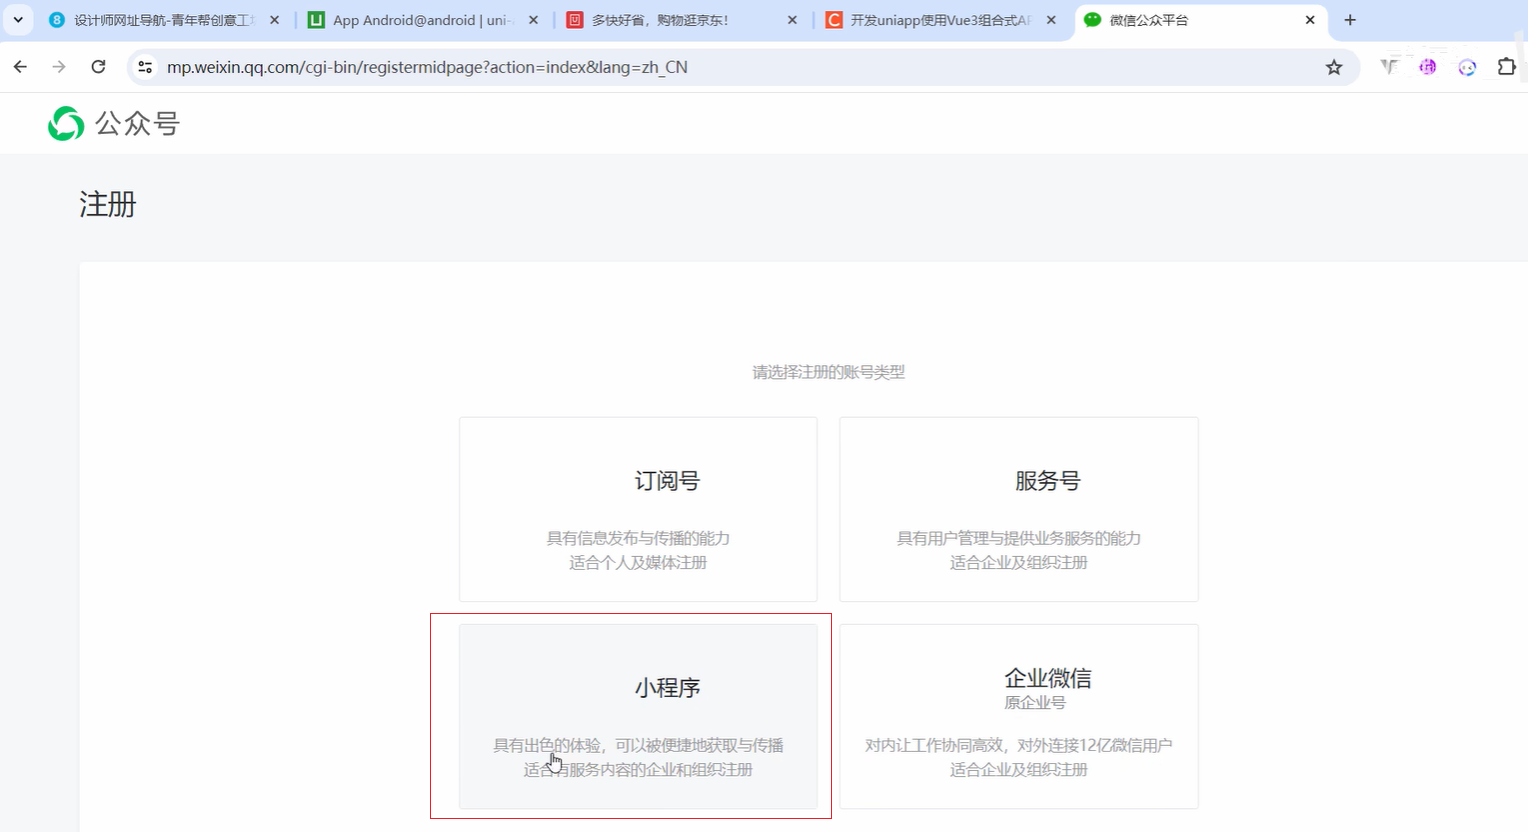Close the App Android@android tab
The image size is (1528, 832).
click(x=533, y=20)
